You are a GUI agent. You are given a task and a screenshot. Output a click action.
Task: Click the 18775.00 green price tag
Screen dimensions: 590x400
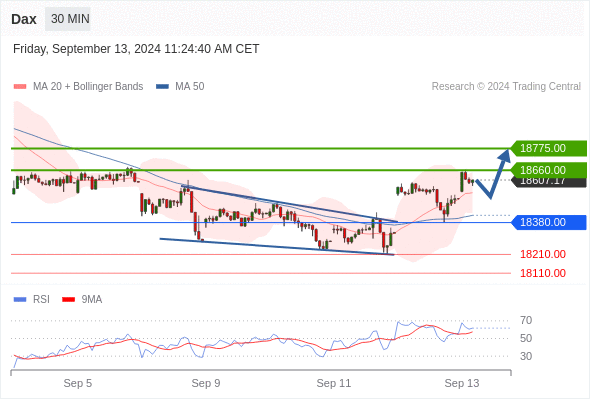coord(549,148)
